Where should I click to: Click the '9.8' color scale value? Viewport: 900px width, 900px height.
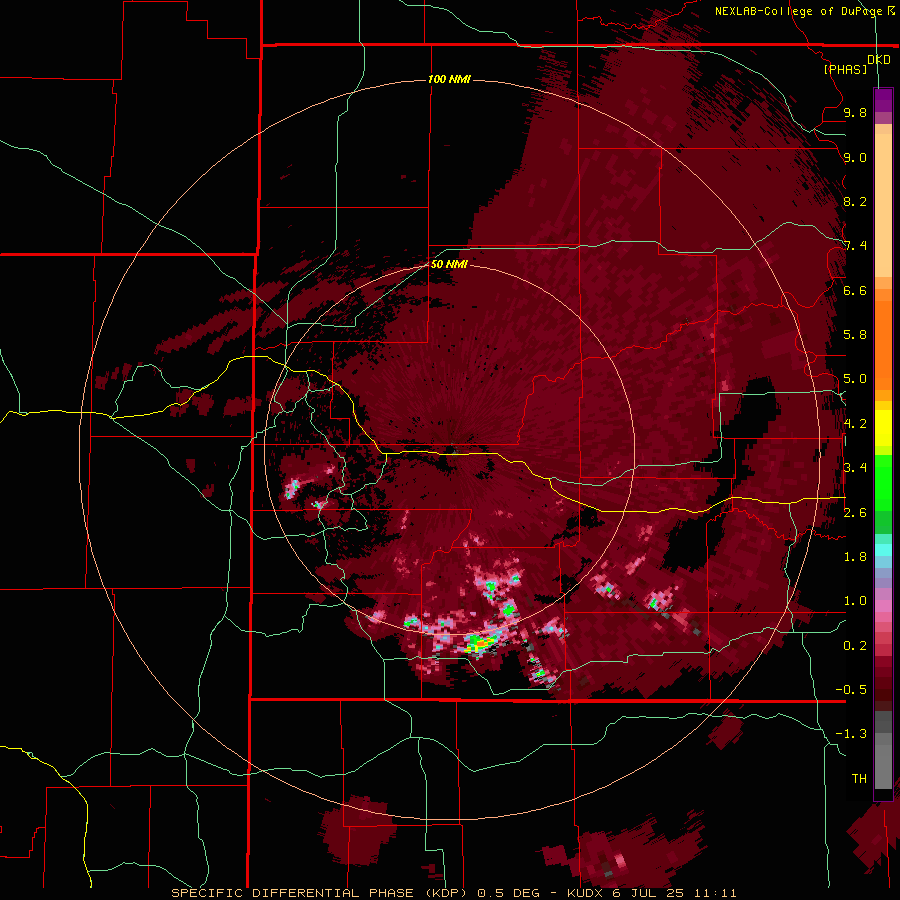pos(855,112)
